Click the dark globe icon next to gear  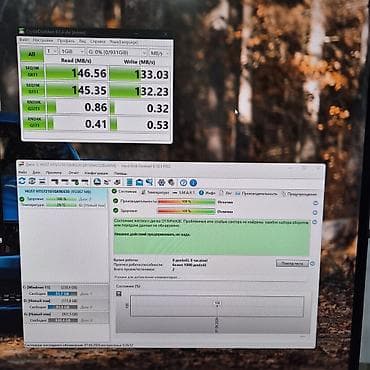click(x=171, y=183)
